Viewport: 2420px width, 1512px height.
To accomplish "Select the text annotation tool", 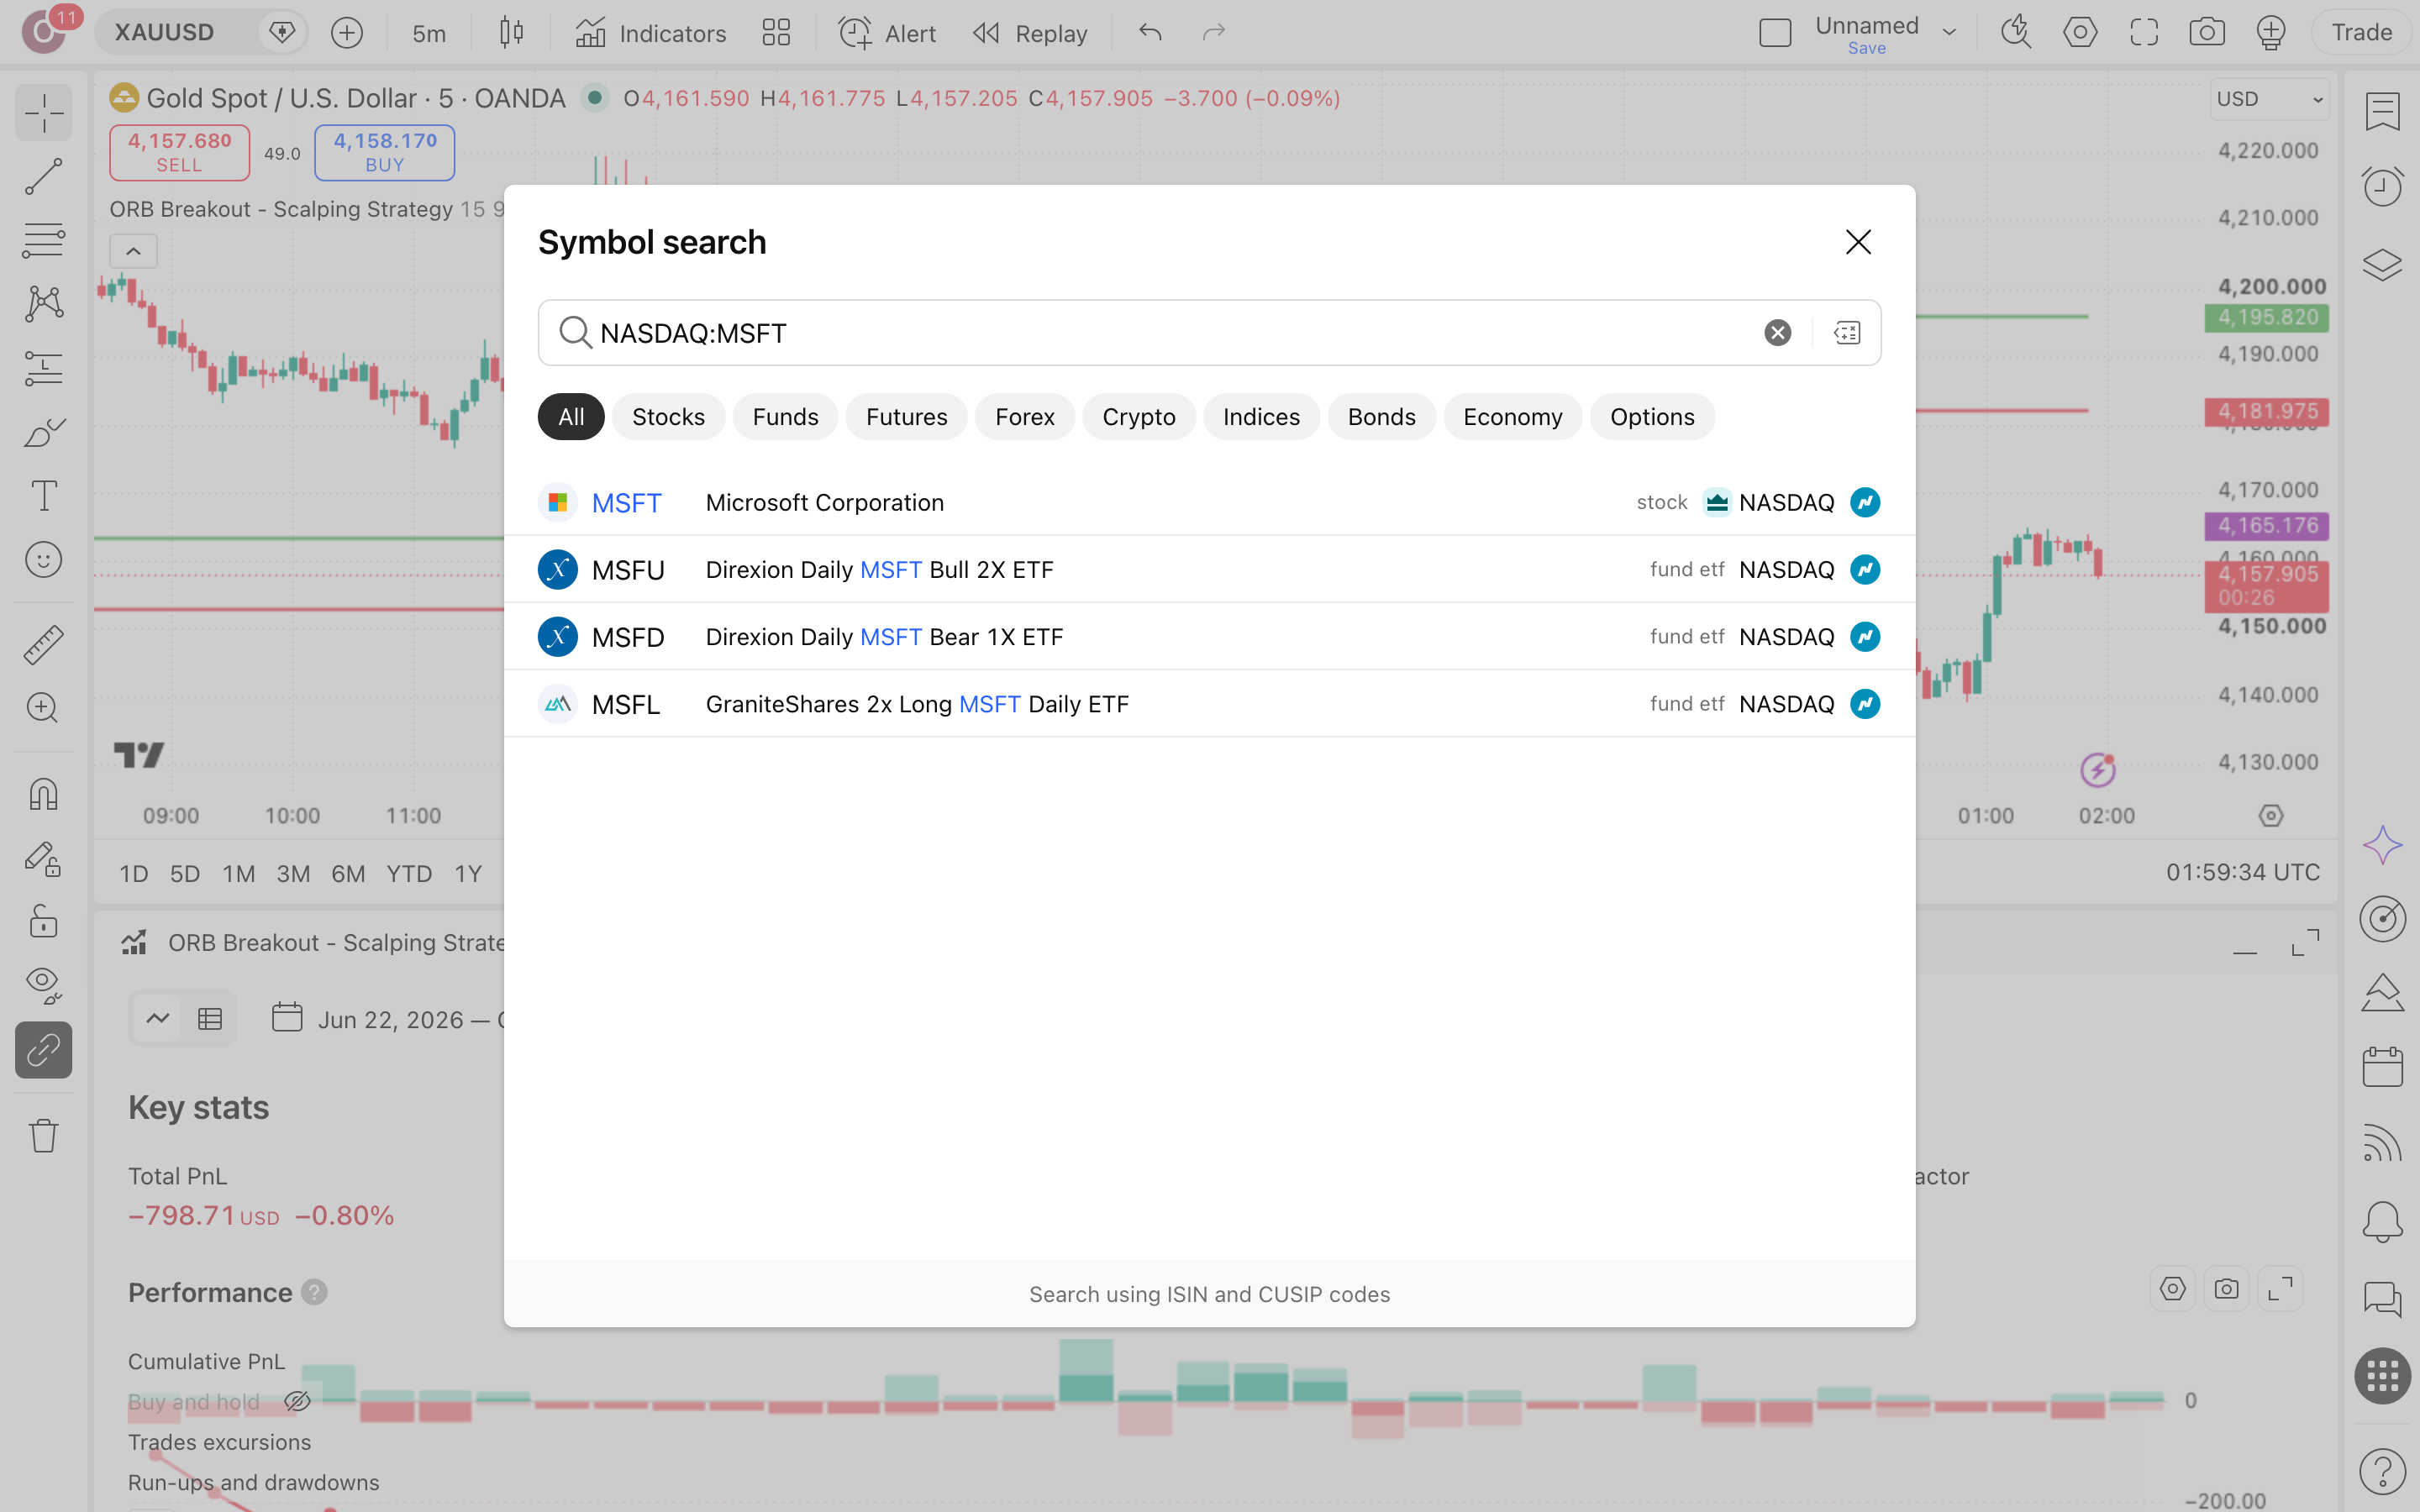I will click(x=43, y=495).
